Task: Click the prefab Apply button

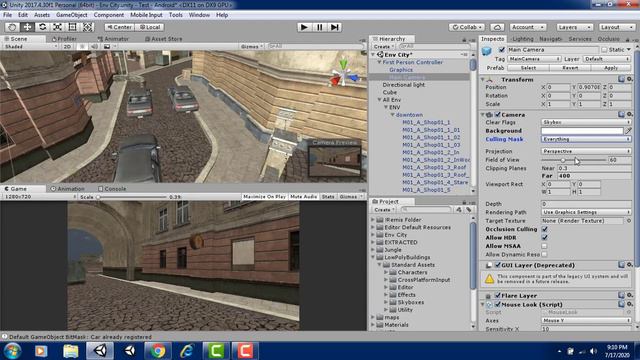Action: [611, 68]
